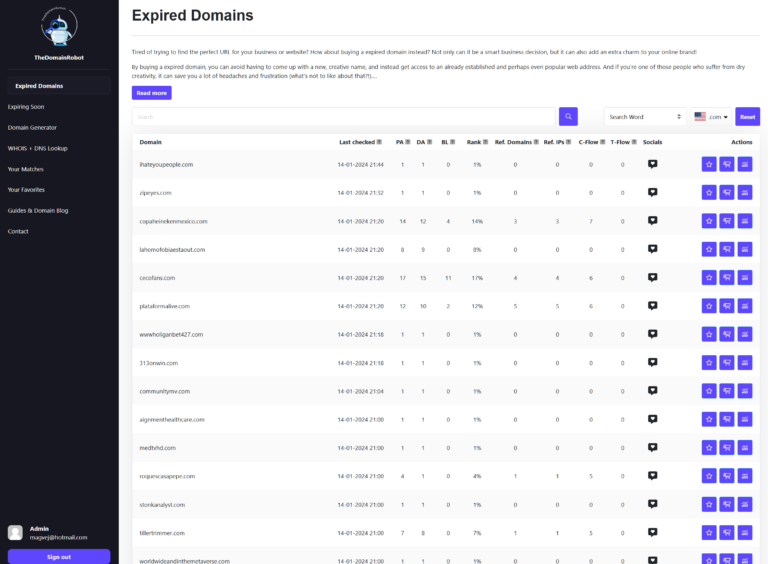Click info icon beside Ref. Domains header
Viewport: 768px width, 564px height.
tap(536, 142)
